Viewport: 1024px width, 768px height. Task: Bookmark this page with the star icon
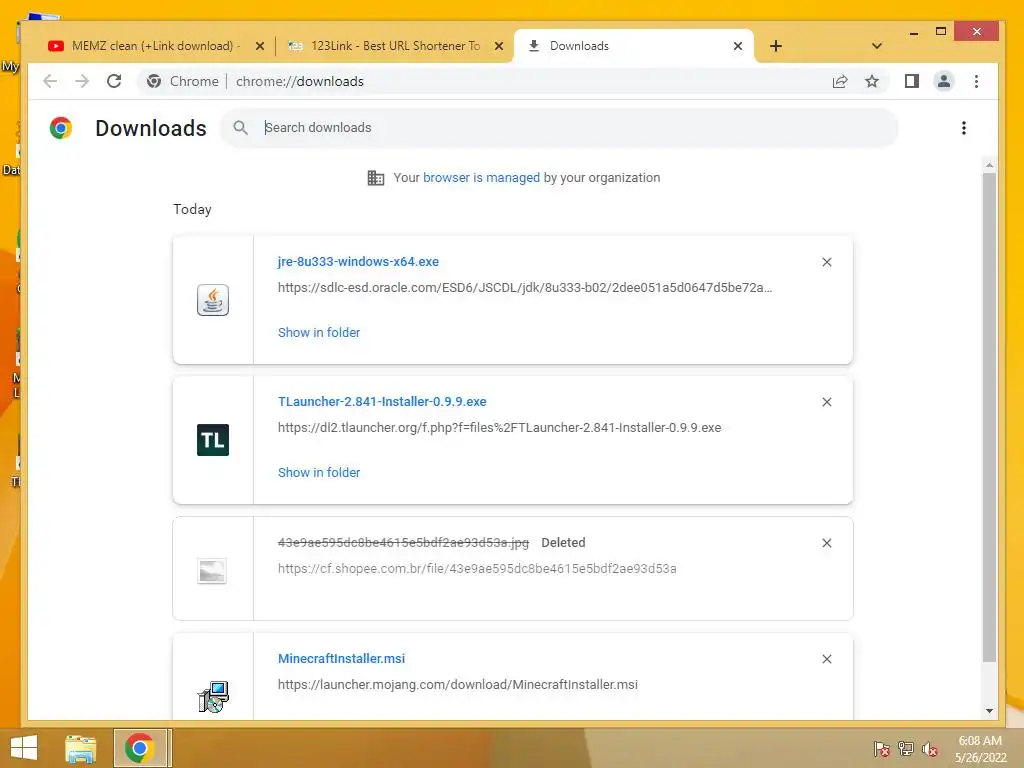click(x=872, y=81)
